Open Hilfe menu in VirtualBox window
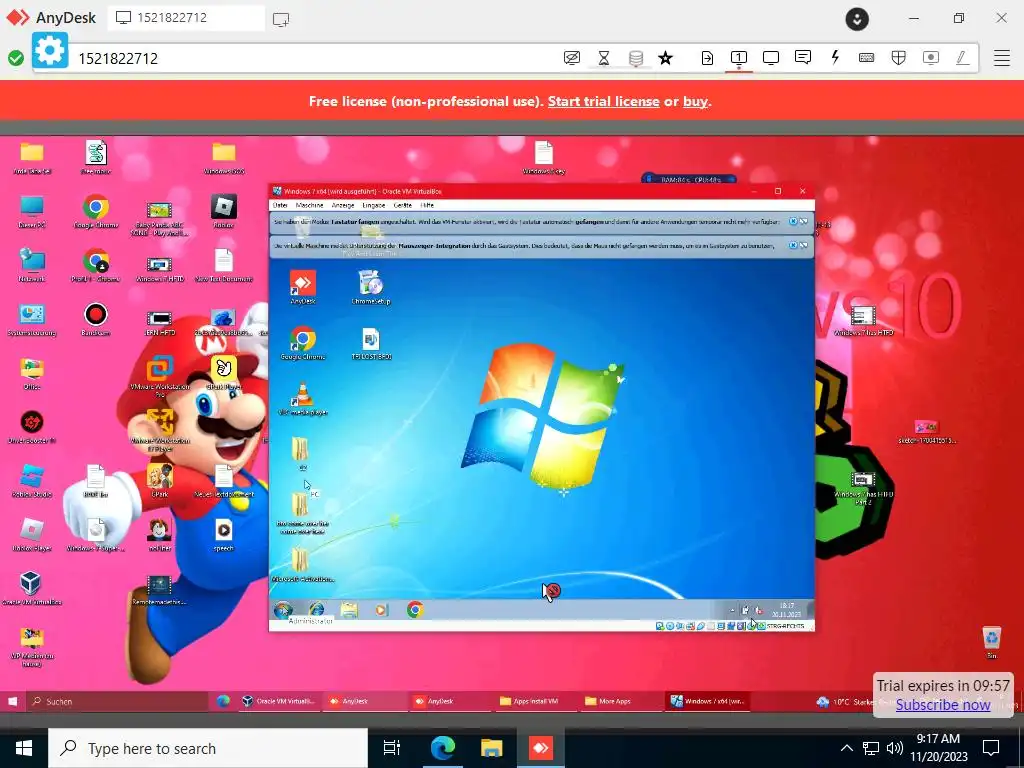The image size is (1024, 768). click(x=427, y=205)
